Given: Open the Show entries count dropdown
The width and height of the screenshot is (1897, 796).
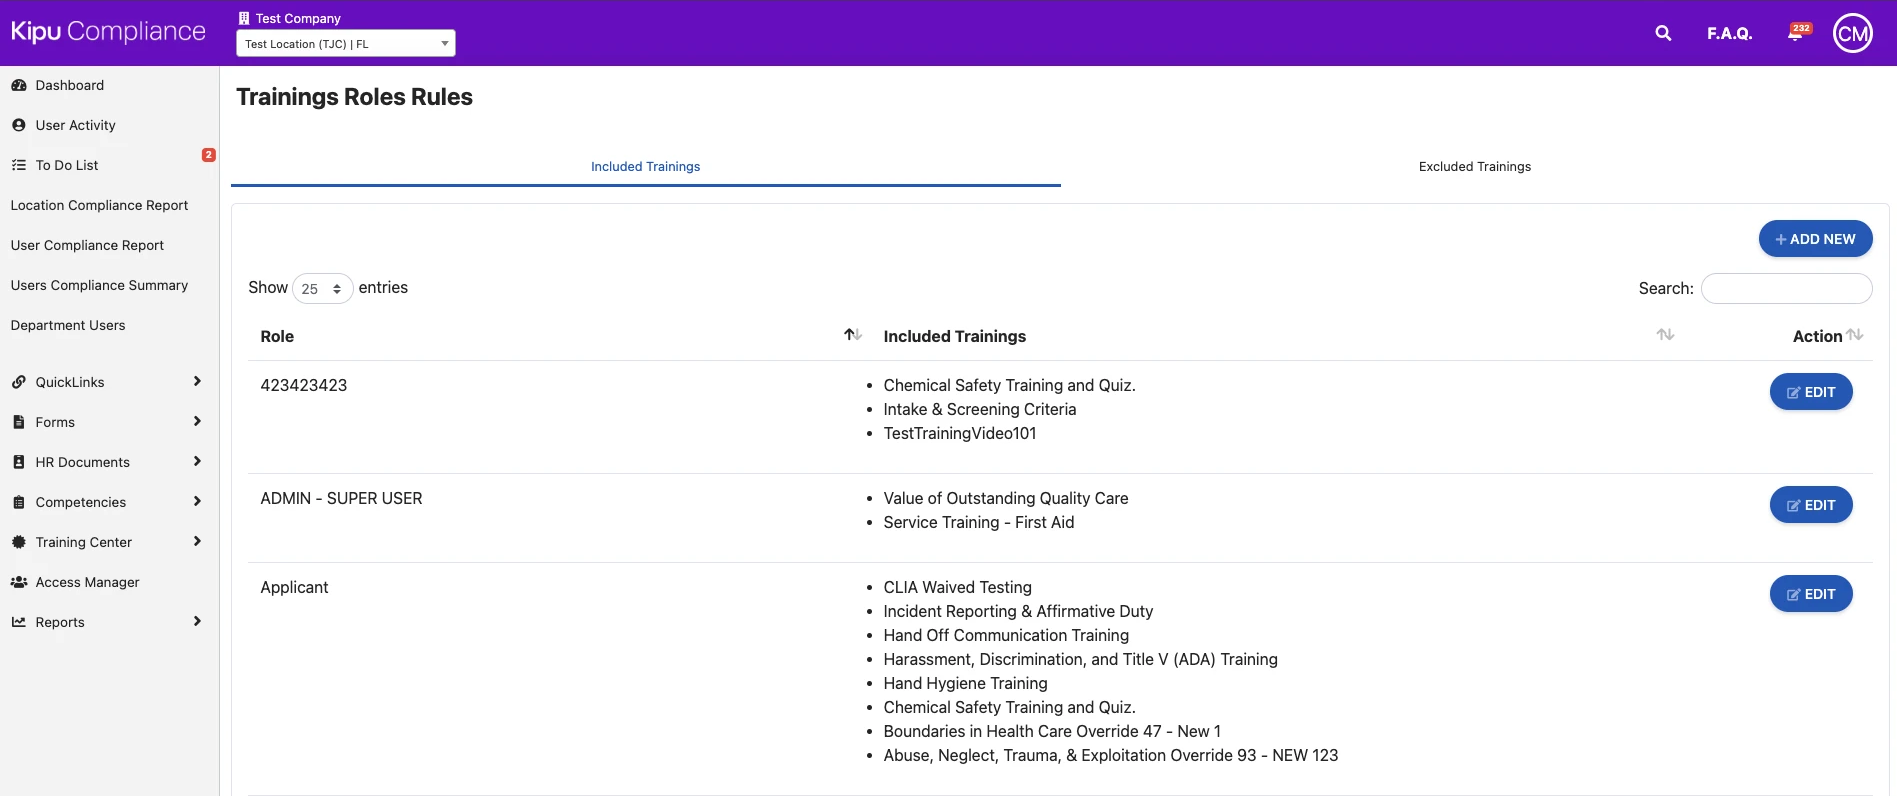Looking at the screenshot, I should click(x=322, y=289).
